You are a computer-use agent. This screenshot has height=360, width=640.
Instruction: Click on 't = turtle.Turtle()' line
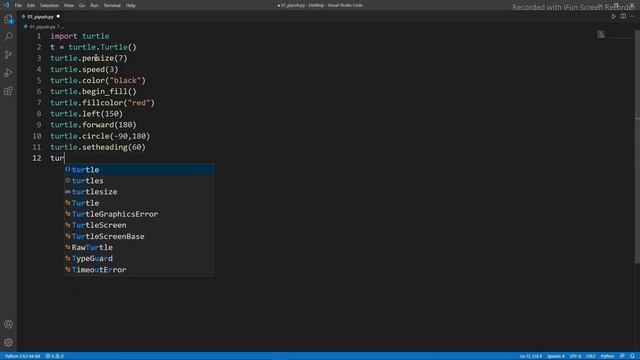[93, 47]
